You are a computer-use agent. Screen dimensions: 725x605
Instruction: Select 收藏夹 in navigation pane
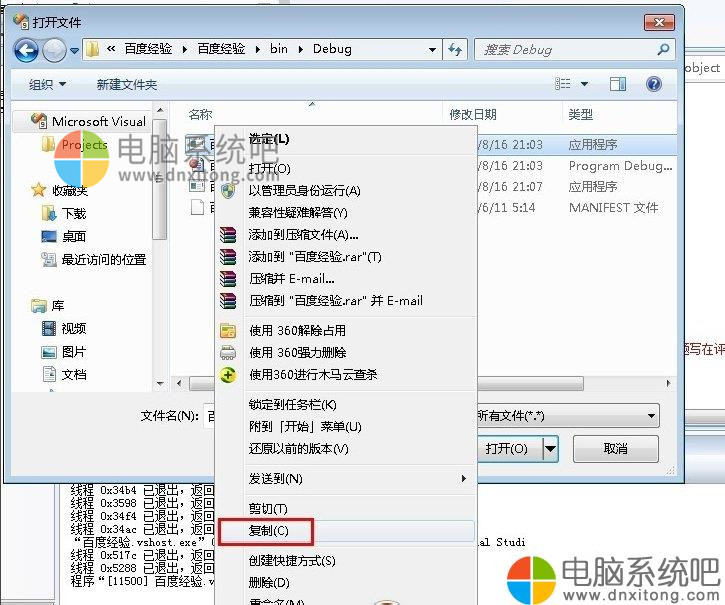[x=60, y=190]
